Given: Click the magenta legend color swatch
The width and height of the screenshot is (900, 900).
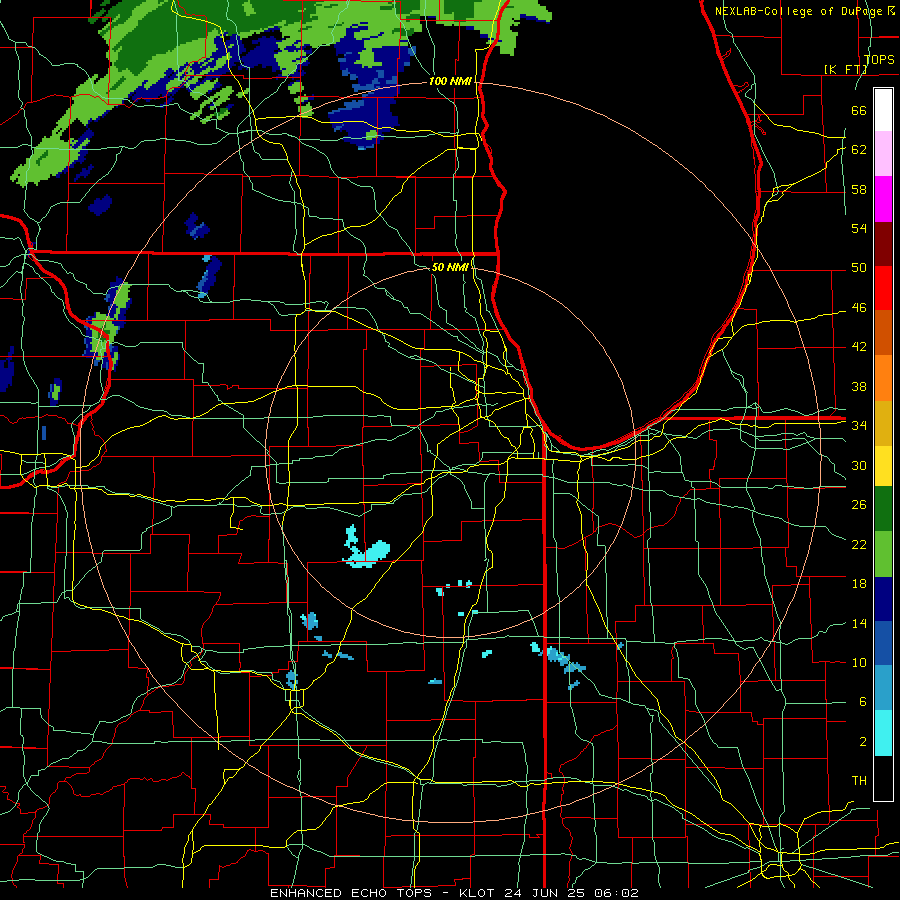Looking at the screenshot, I should [883, 199].
